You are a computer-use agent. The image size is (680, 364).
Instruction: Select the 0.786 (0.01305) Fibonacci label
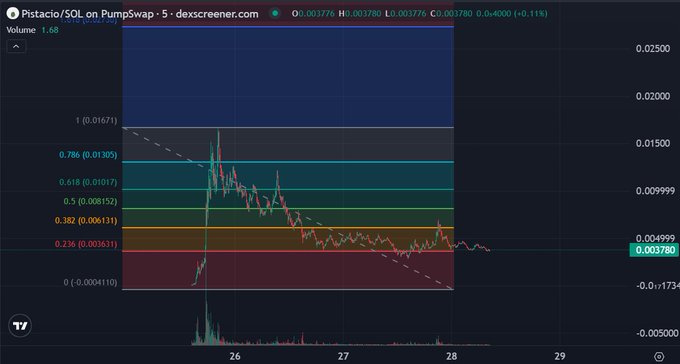click(88, 155)
